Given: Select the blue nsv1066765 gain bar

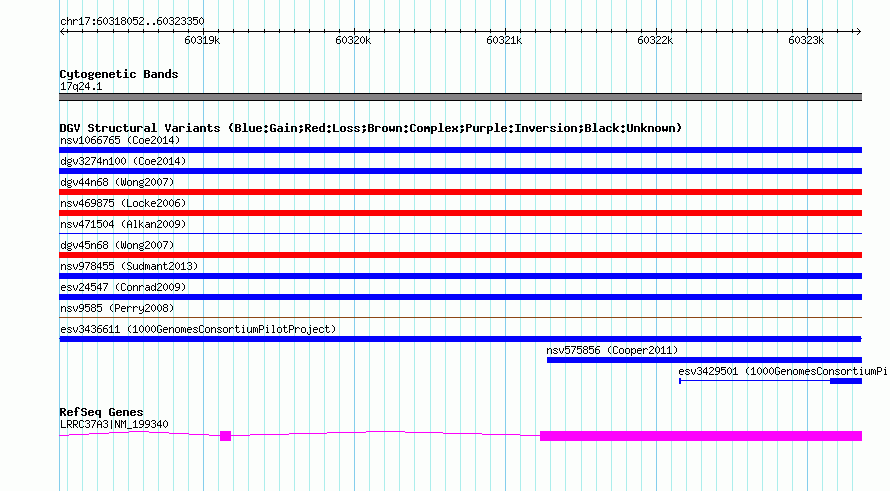Looking at the screenshot, I should 460,150.
